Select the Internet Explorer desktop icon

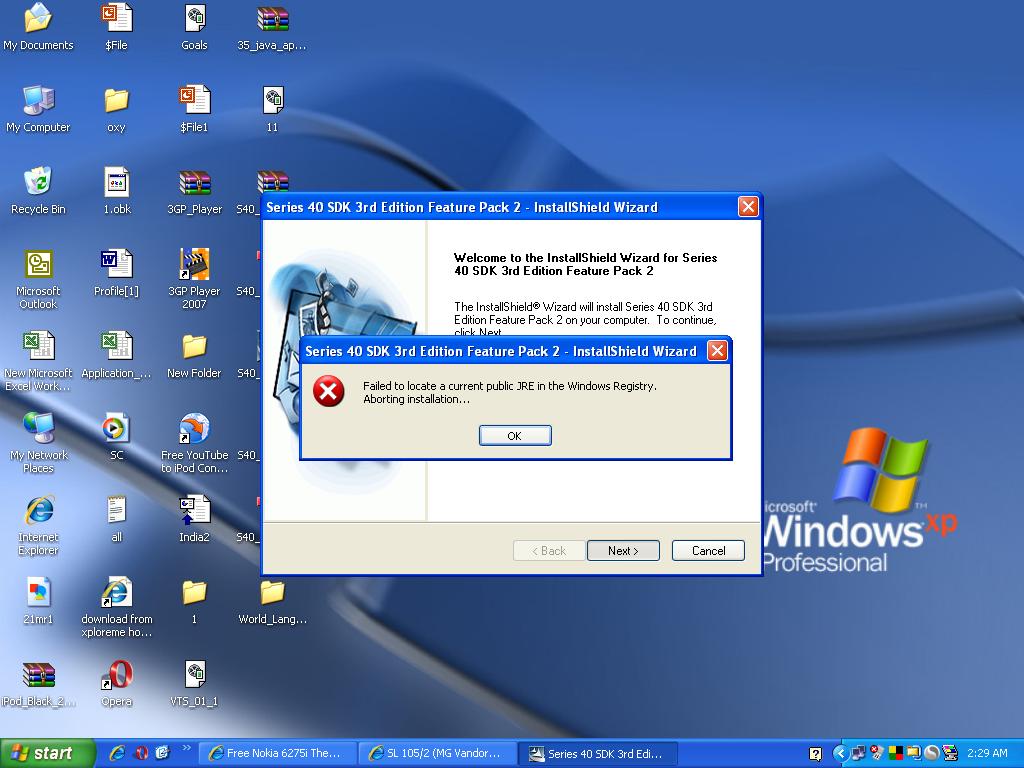38,511
